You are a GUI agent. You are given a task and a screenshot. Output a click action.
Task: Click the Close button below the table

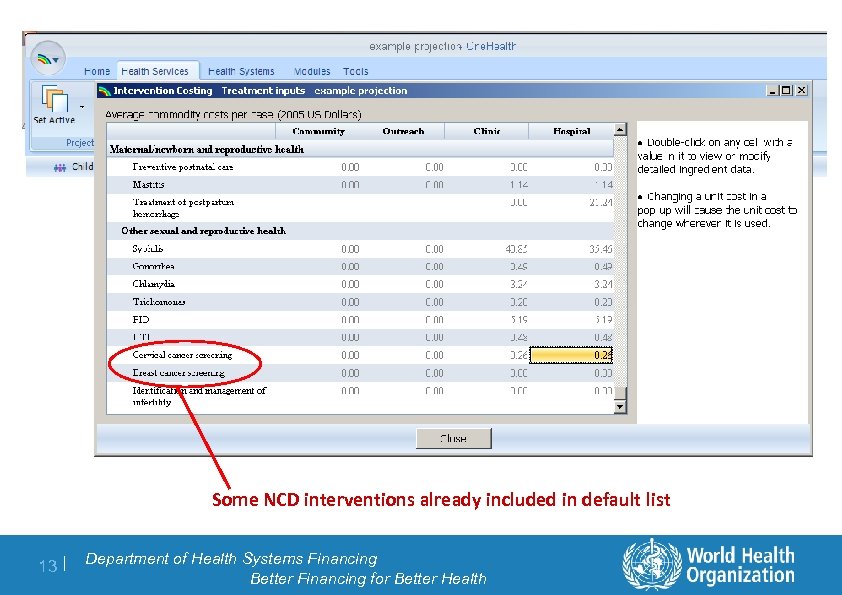tap(453, 438)
